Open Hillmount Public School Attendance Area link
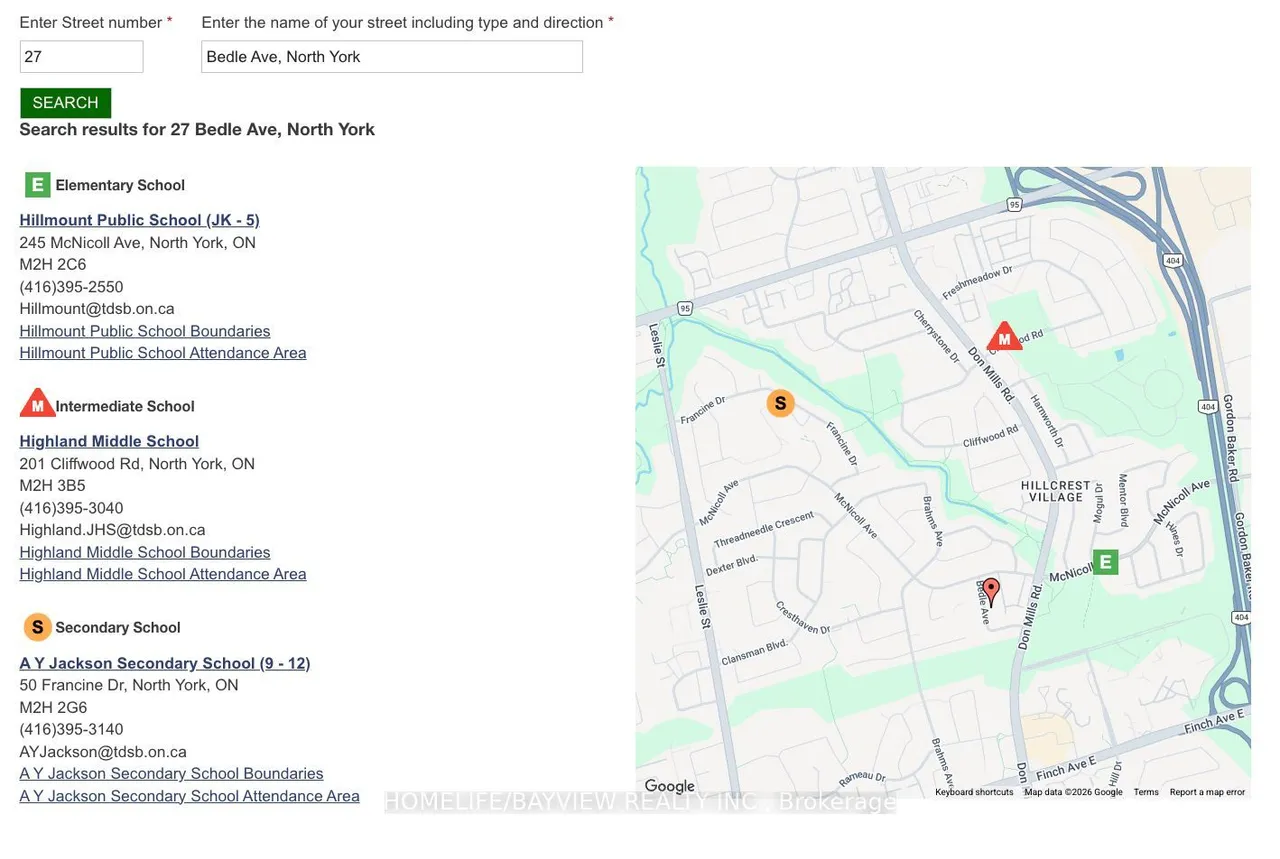 (163, 353)
